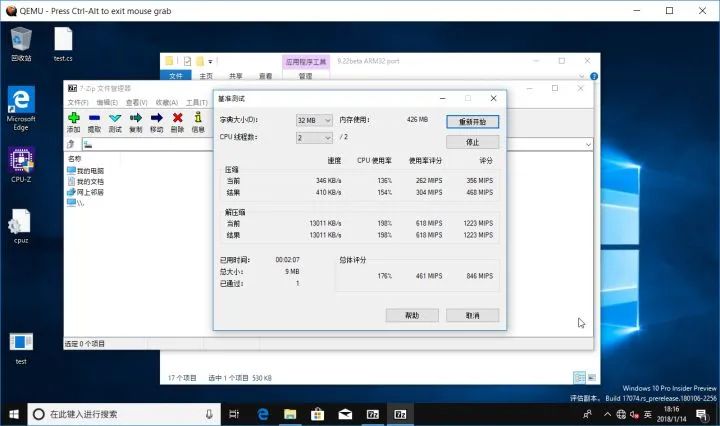
Task: Click the Move (移动) toolbar icon
Action: point(157,123)
